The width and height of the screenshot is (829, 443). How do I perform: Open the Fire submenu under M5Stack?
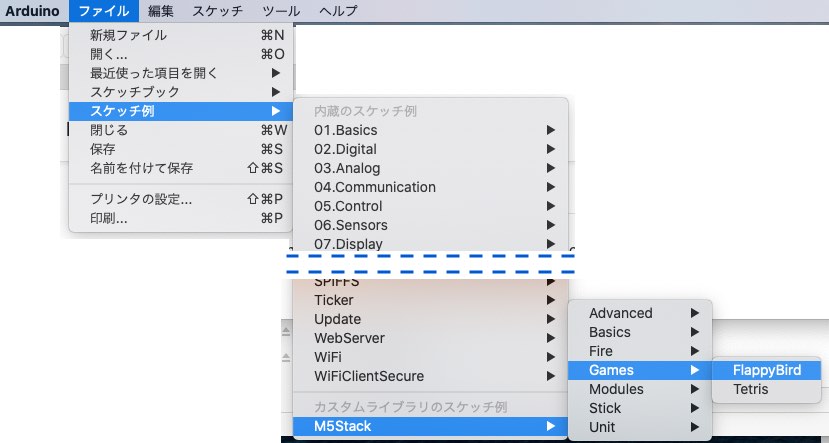tap(640, 351)
